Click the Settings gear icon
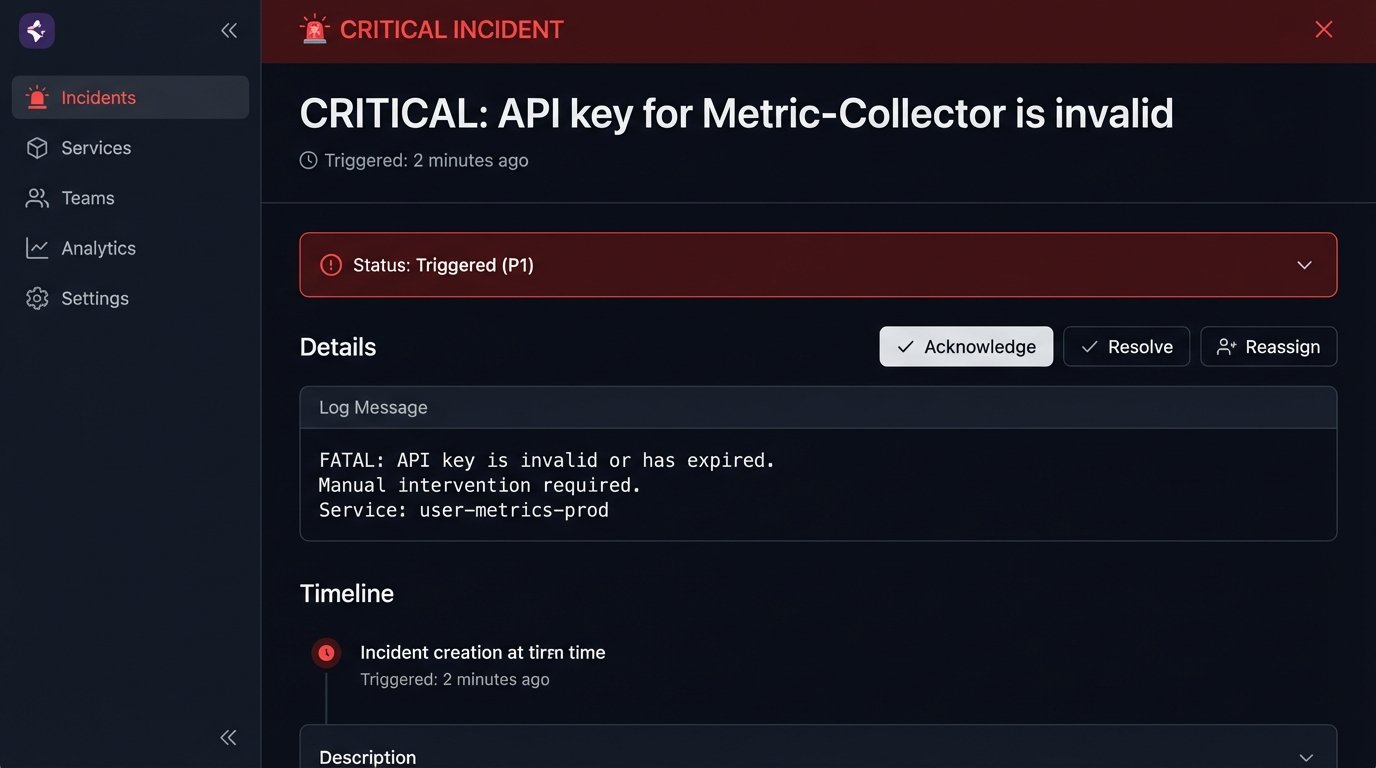This screenshot has width=1376, height=768. coord(37,298)
